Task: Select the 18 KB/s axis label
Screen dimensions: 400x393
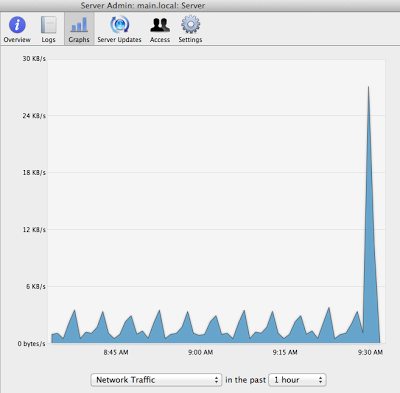Action: (x=34, y=172)
